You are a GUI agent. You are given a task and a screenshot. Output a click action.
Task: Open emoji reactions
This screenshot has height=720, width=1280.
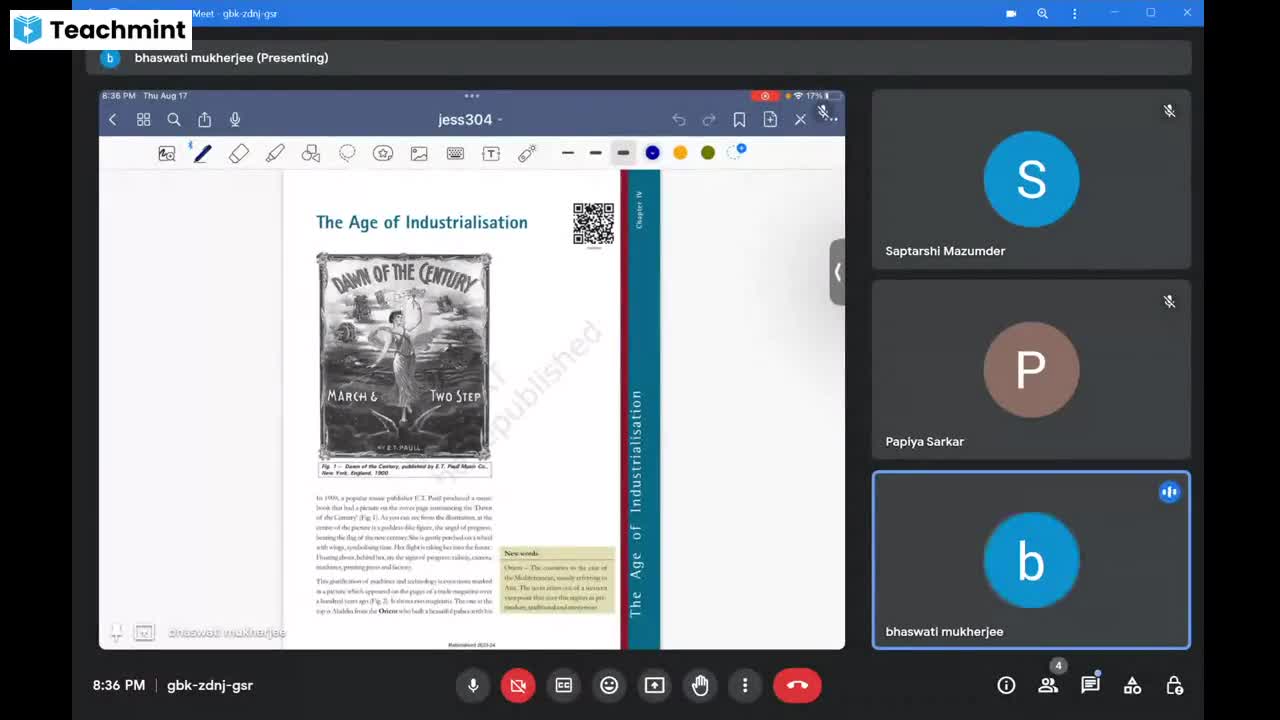(x=609, y=685)
